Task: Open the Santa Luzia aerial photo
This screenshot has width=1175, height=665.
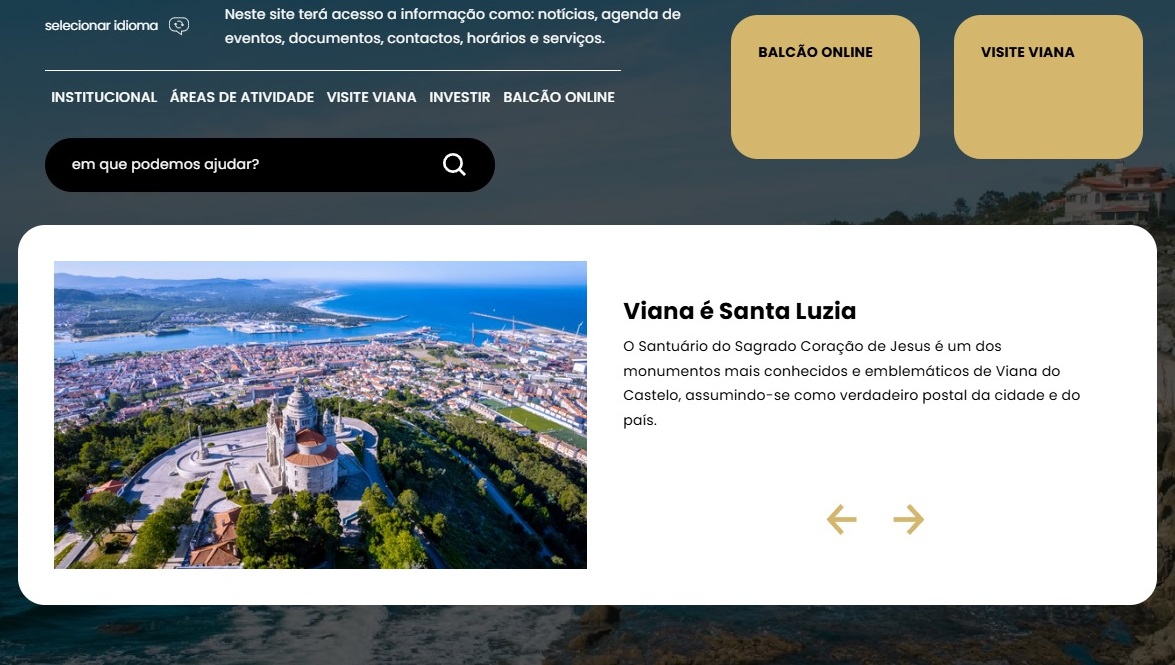Action: point(320,415)
